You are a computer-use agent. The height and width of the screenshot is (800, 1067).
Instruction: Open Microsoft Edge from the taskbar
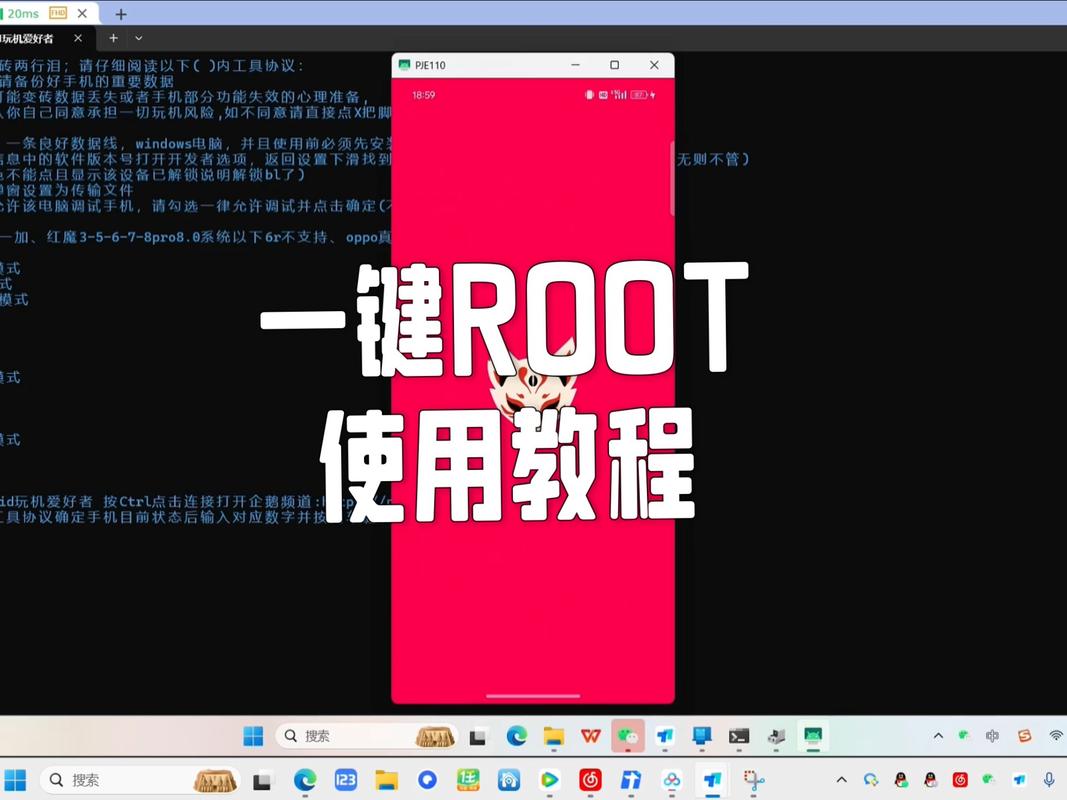[x=517, y=735]
